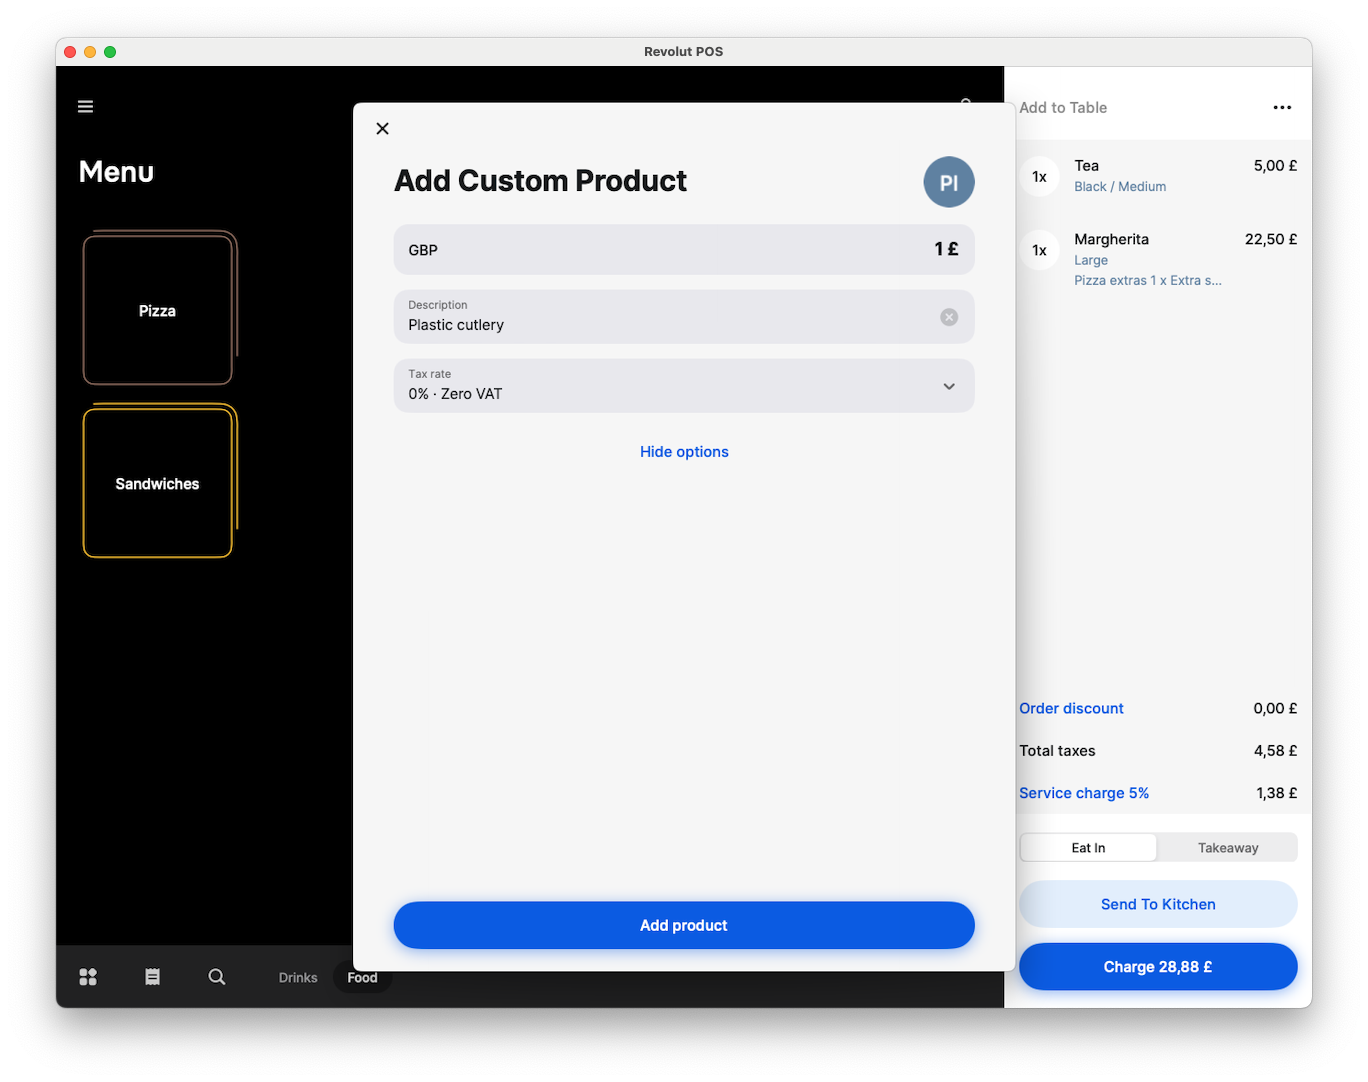Image resolution: width=1368 pixels, height=1082 pixels.
Task: Click the Margherita price 22,50 £
Action: coord(1271,239)
